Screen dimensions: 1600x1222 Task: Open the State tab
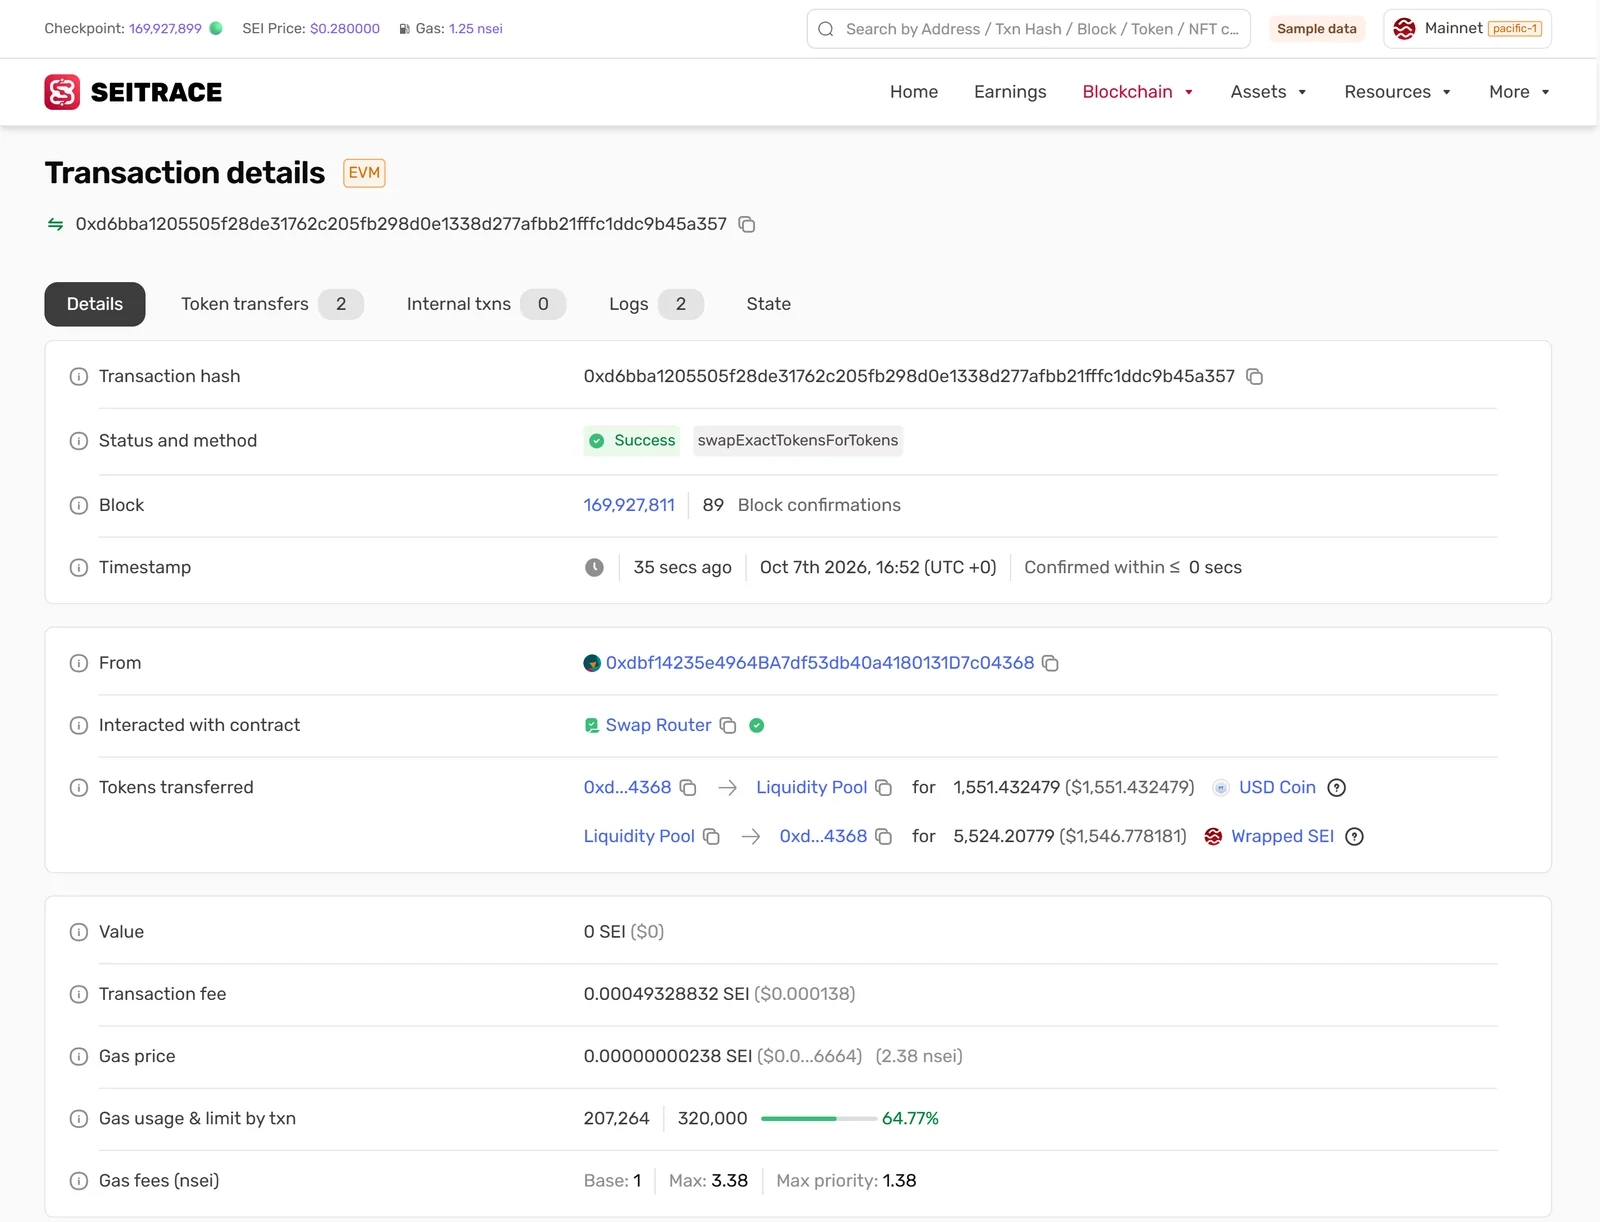(x=768, y=304)
